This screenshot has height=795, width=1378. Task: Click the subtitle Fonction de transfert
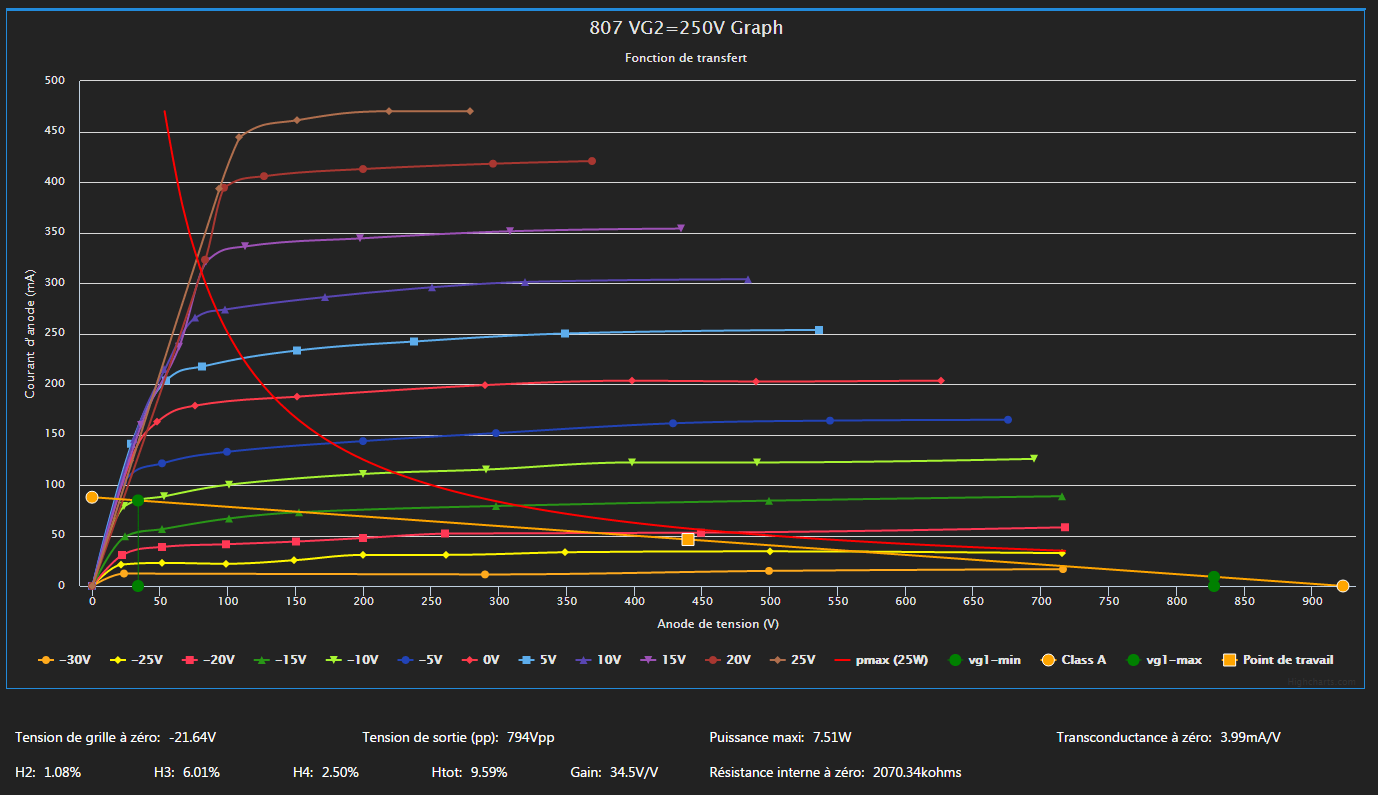click(x=686, y=58)
